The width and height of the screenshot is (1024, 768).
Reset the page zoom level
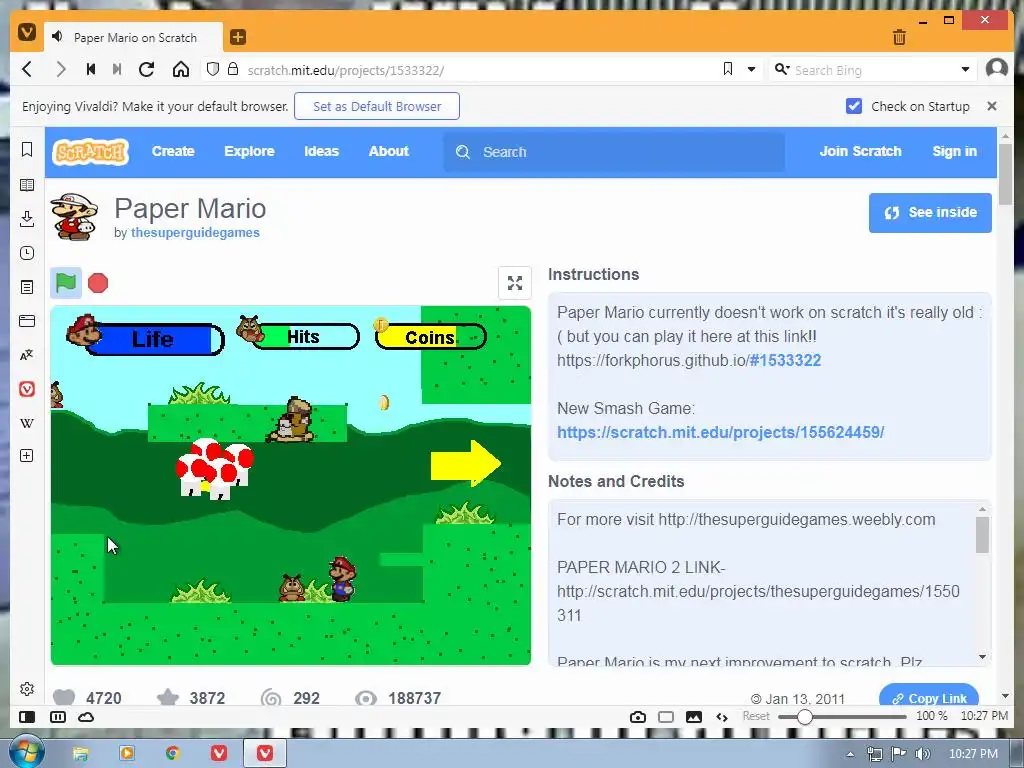[756, 716]
